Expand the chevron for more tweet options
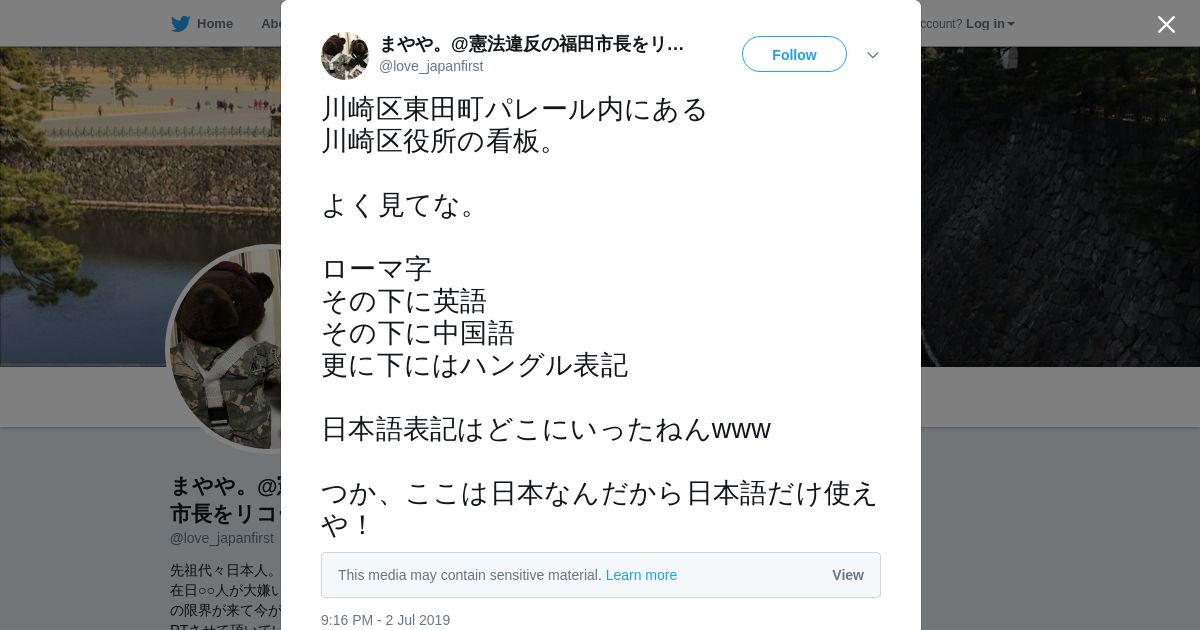The width and height of the screenshot is (1200, 630). (873, 55)
